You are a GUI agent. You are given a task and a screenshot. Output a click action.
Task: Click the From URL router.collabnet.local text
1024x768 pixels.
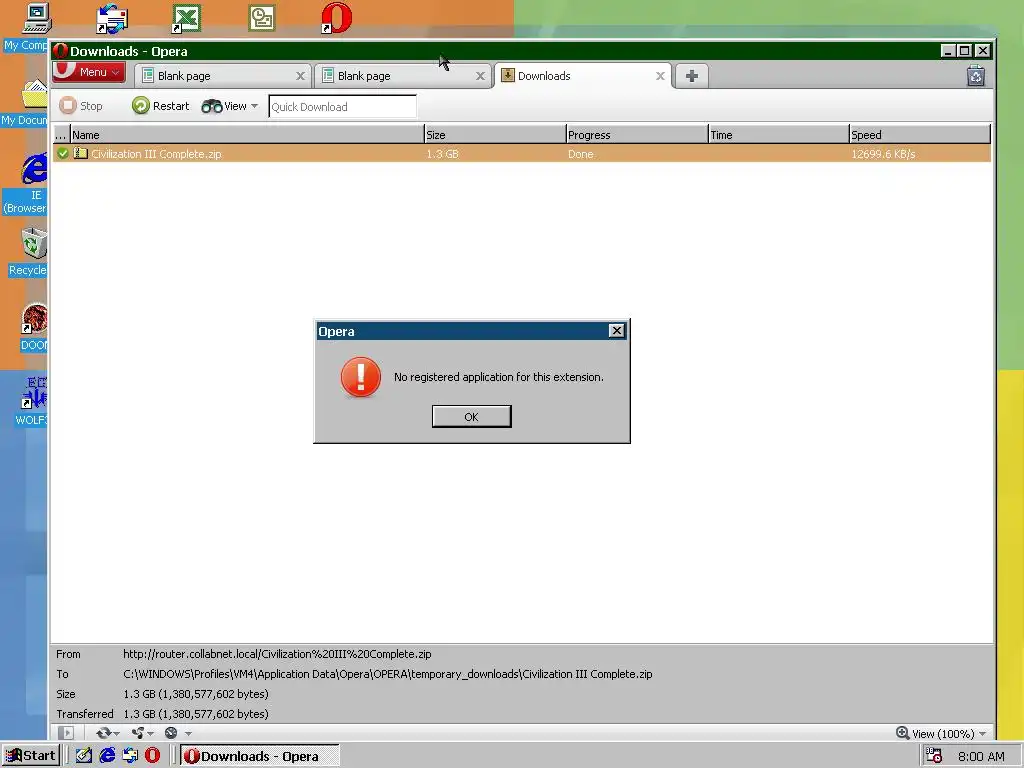pos(277,654)
